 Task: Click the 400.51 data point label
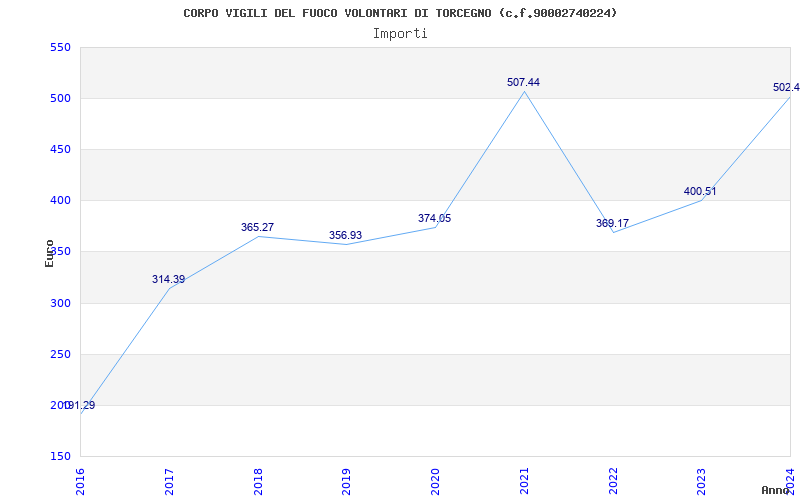[x=700, y=191]
